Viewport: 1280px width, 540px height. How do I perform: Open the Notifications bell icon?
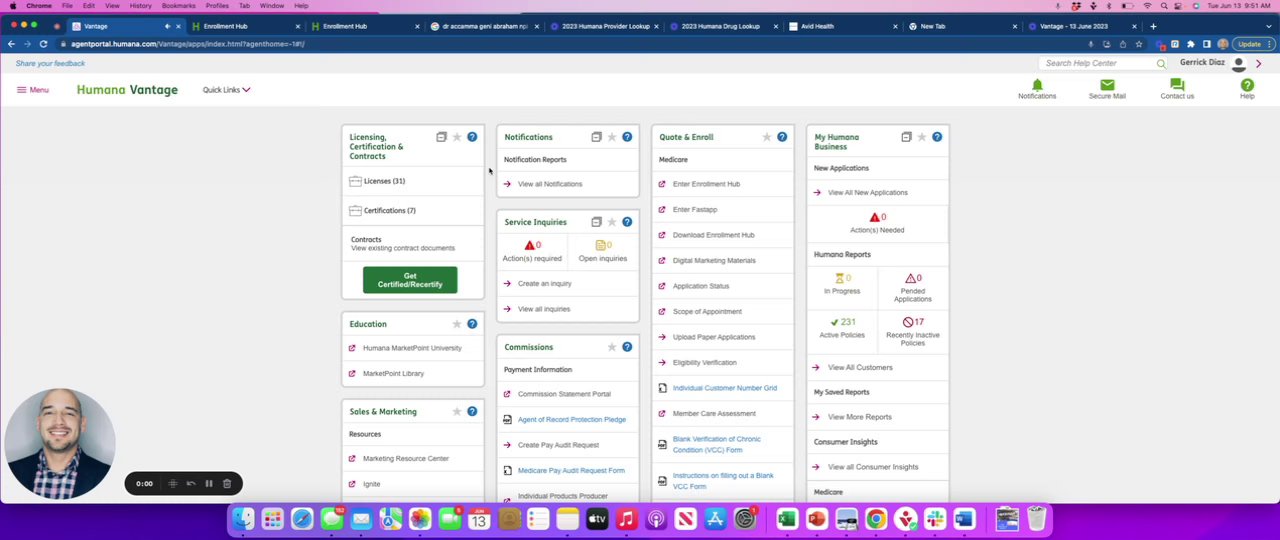click(x=1037, y=84)
